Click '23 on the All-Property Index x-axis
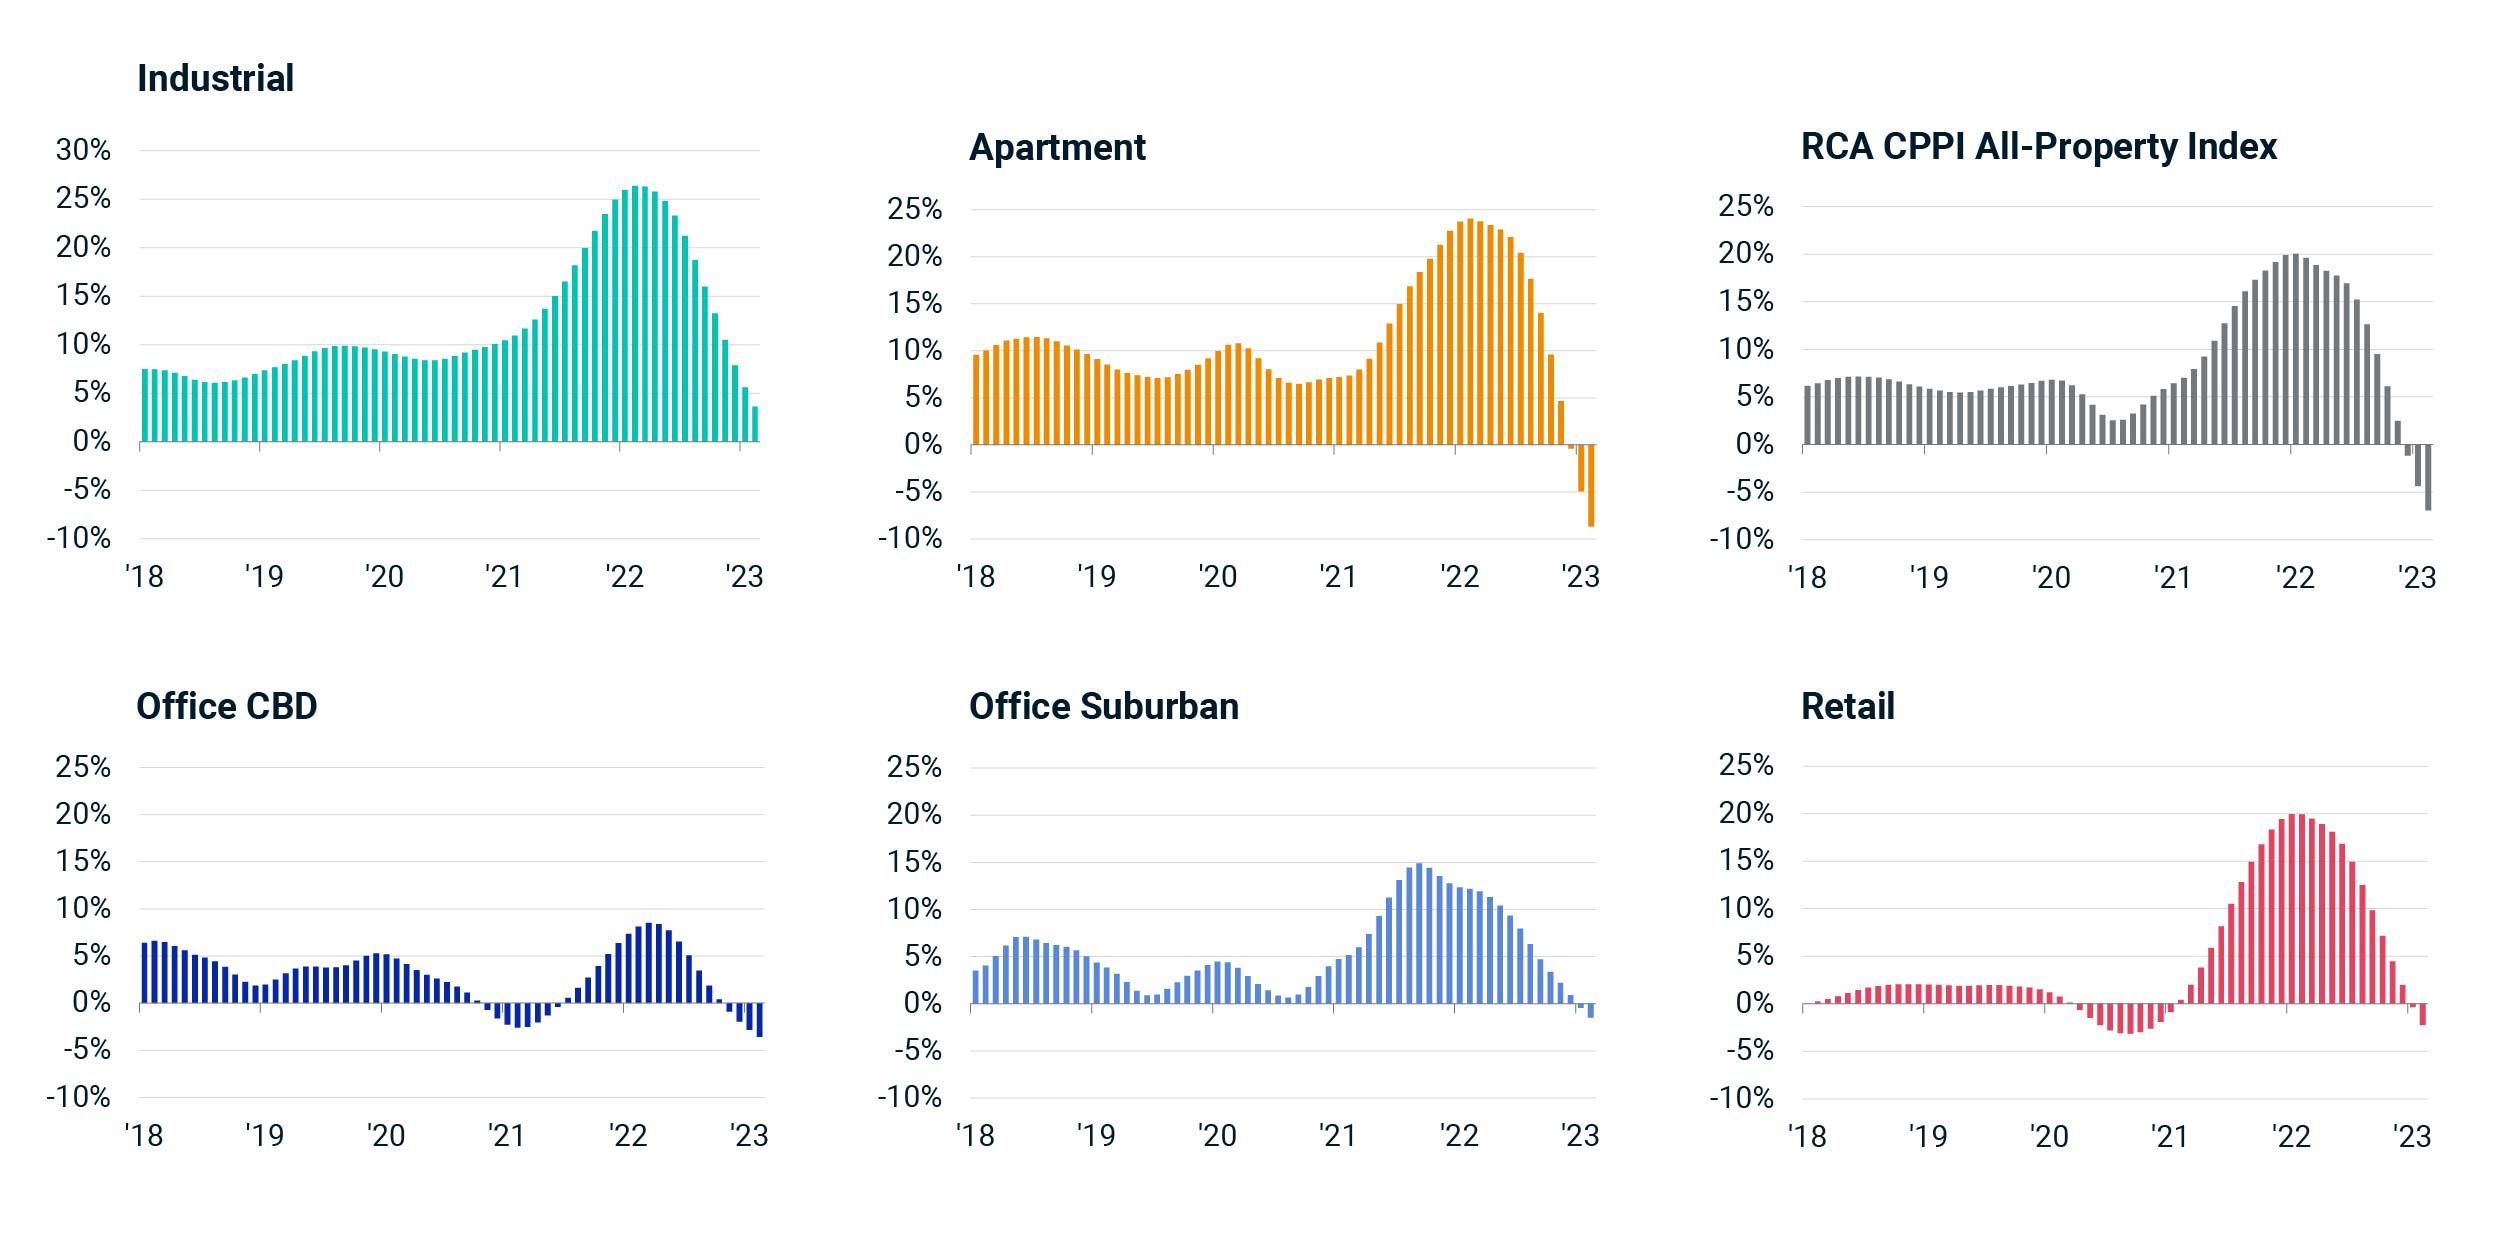Screen dimensions: 2500x1250 2417,578
